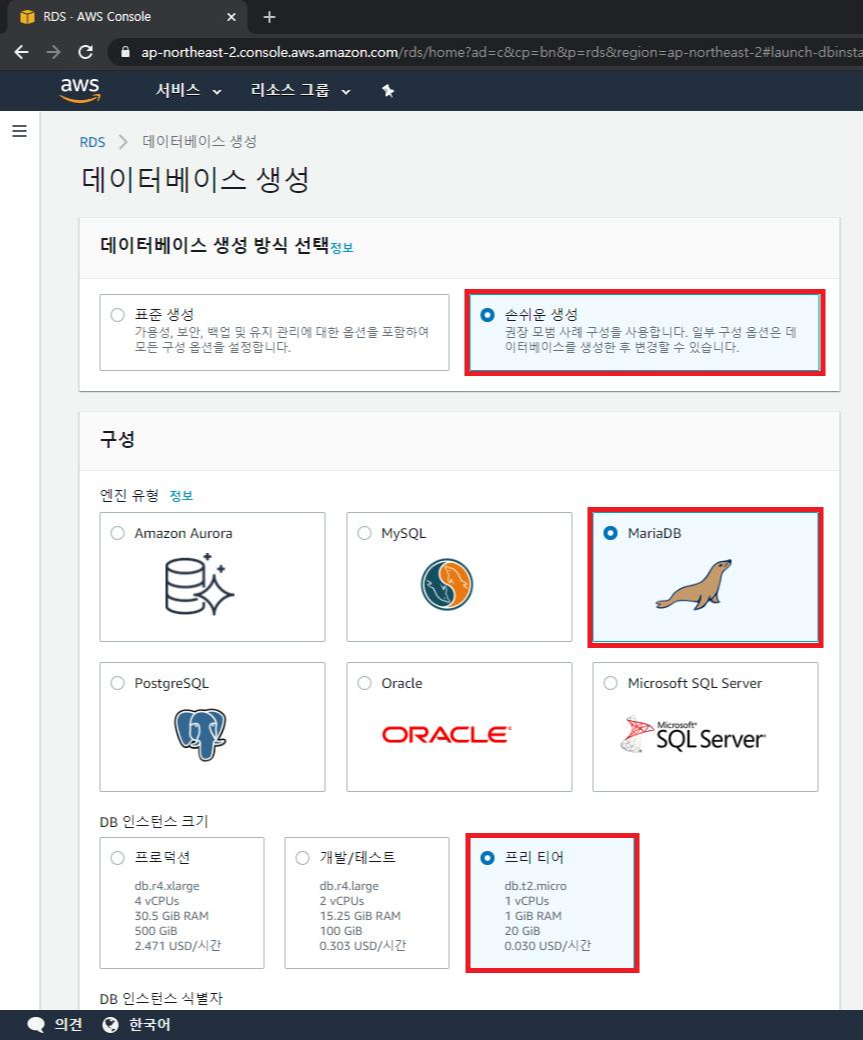This screenshot has height=1040, width=863.
Task: Reload the page with refresh icon
Action: point(86,52)
